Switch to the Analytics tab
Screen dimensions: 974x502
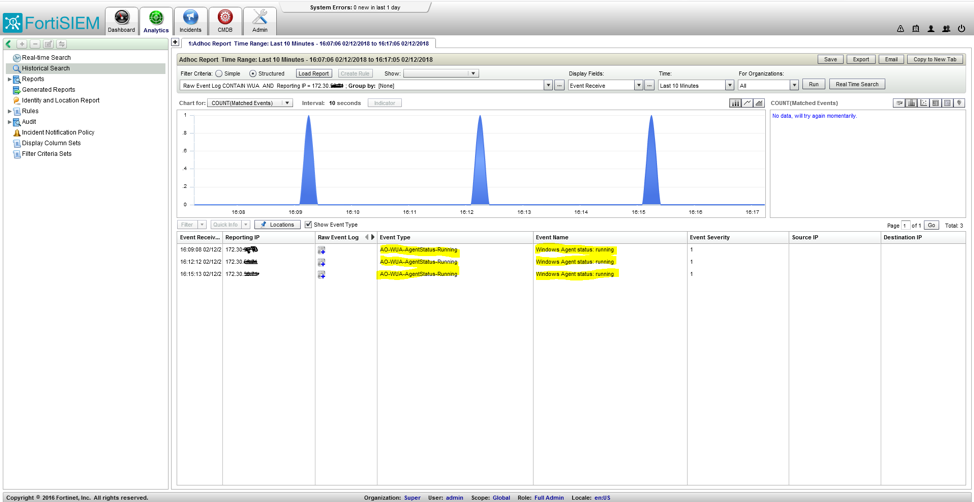coord(156,21)
